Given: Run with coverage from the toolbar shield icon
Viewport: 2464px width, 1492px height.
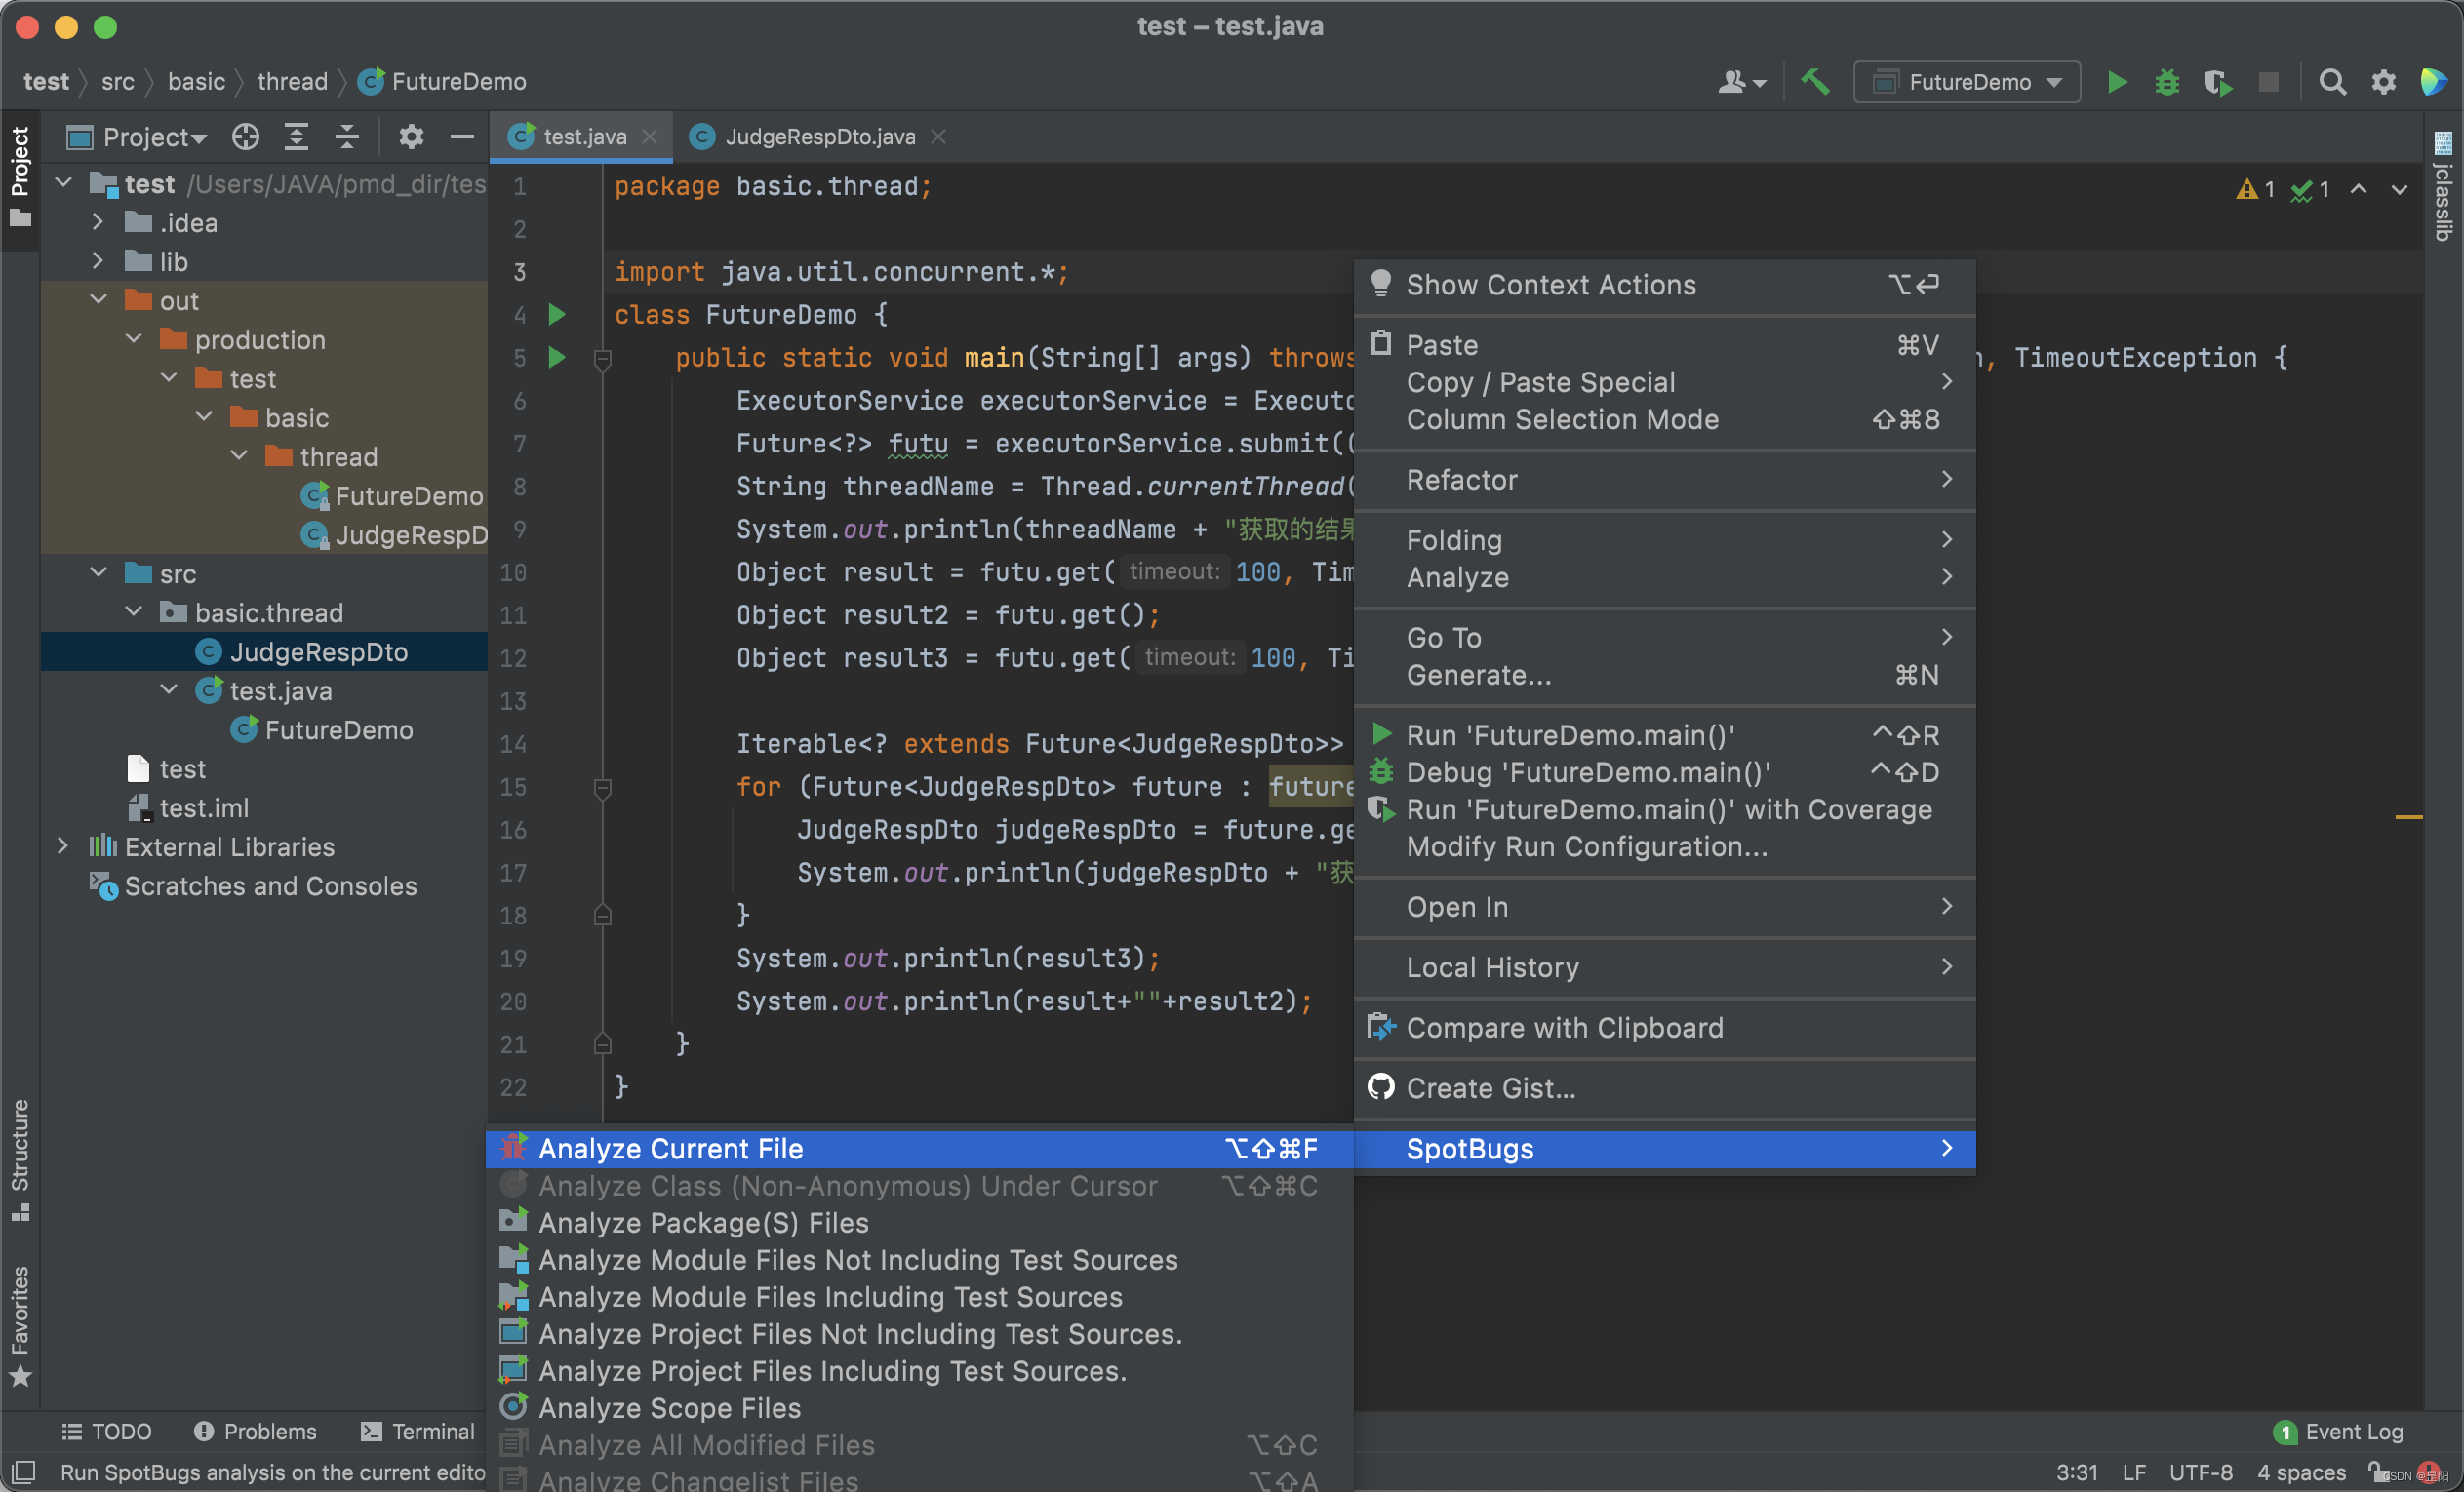Looking at the screenshot, I should pos(2217,81).
